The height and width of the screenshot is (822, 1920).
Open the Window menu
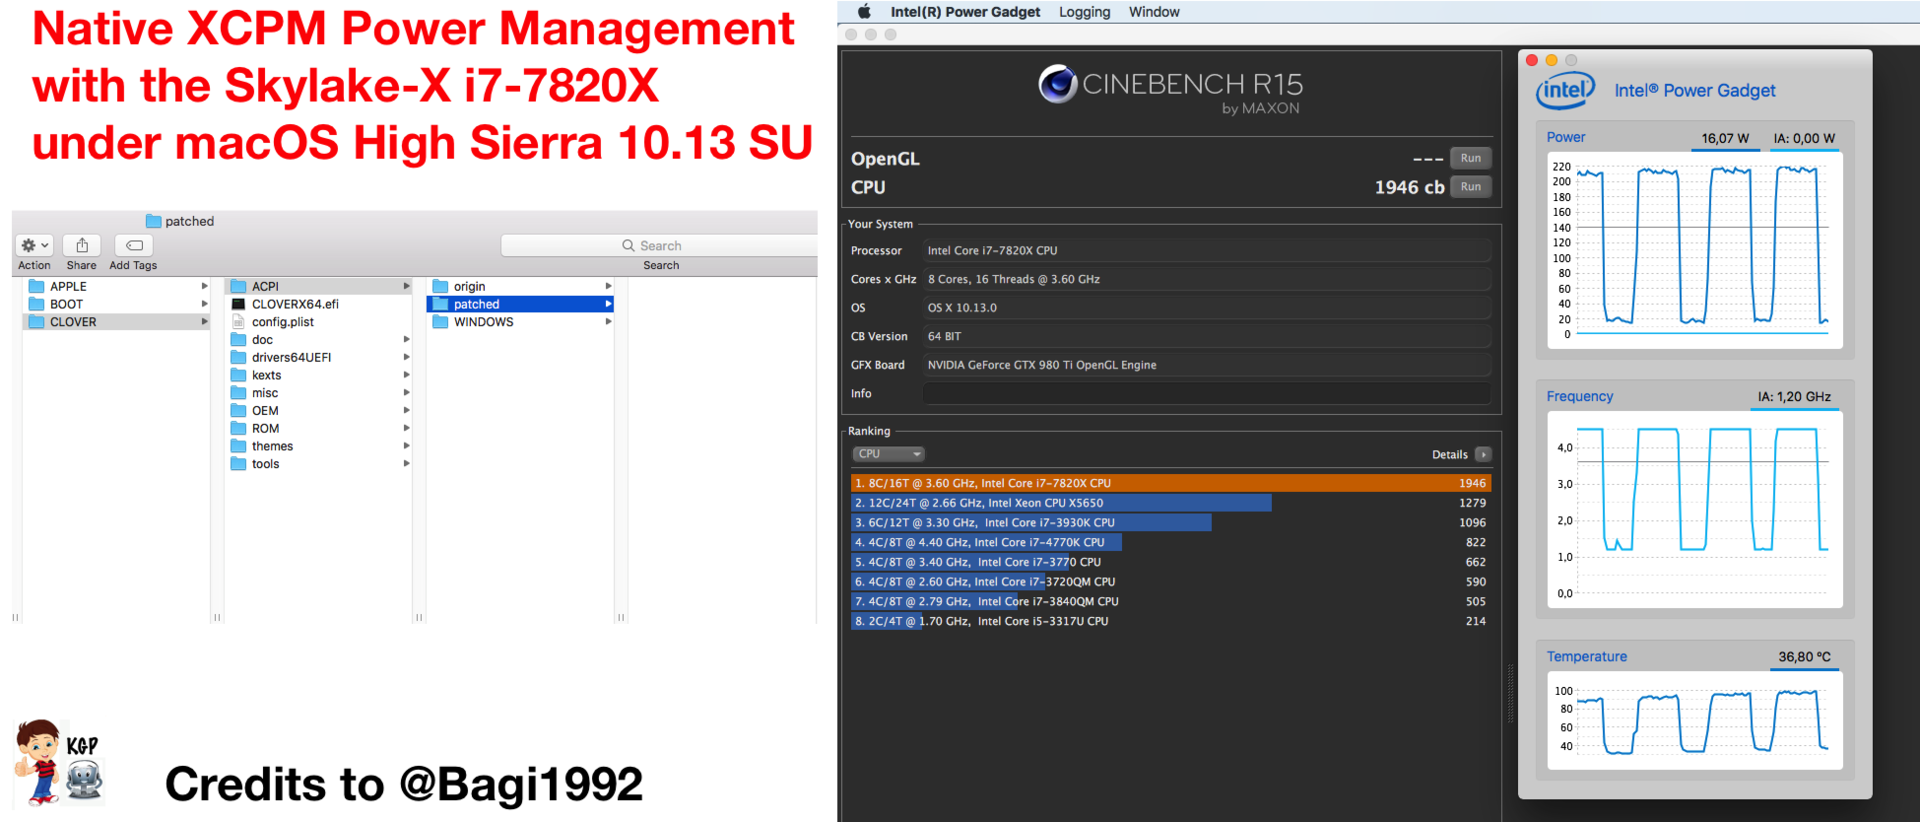pos(1154,12)
